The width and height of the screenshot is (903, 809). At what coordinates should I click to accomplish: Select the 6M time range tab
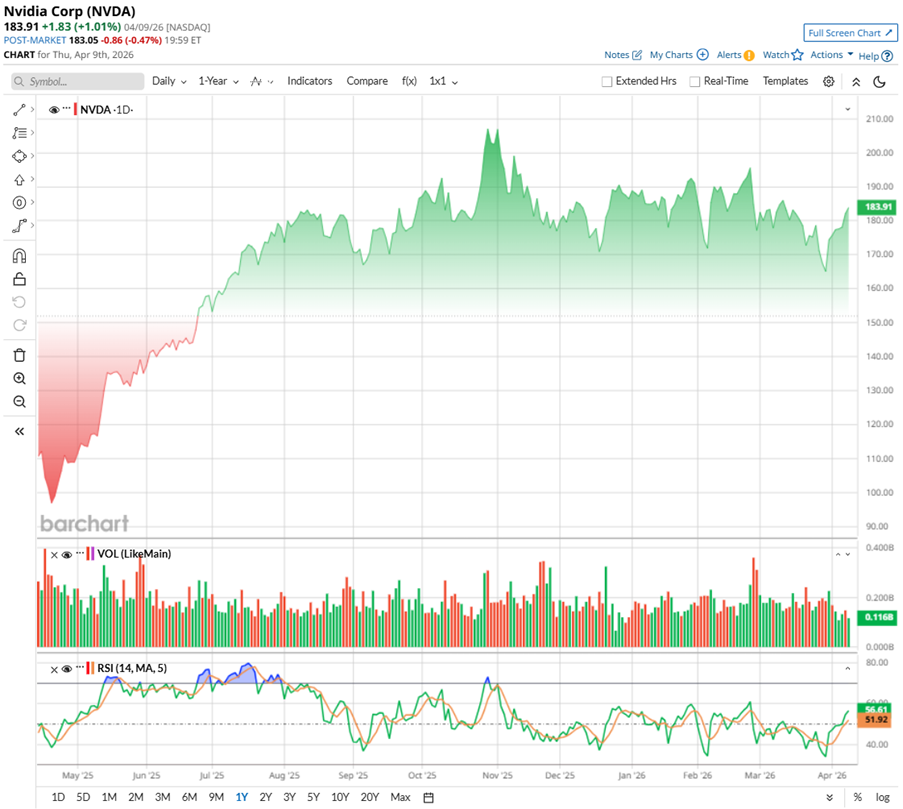tap(189, 797)
